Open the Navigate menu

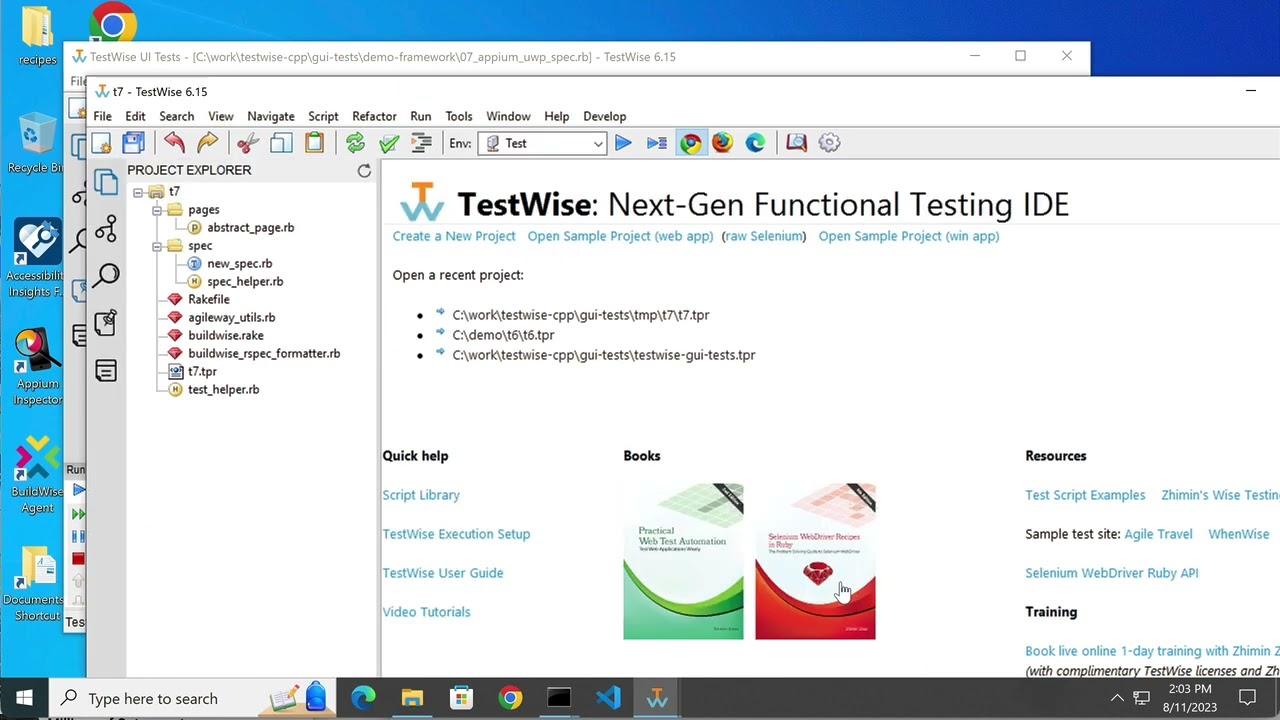click(271, 117)
